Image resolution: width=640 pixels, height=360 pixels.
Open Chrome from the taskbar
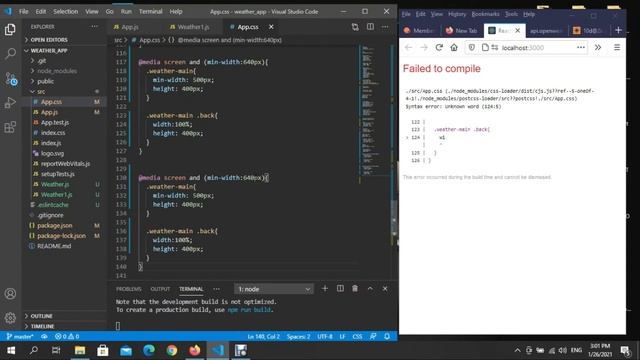coord(172,350)
